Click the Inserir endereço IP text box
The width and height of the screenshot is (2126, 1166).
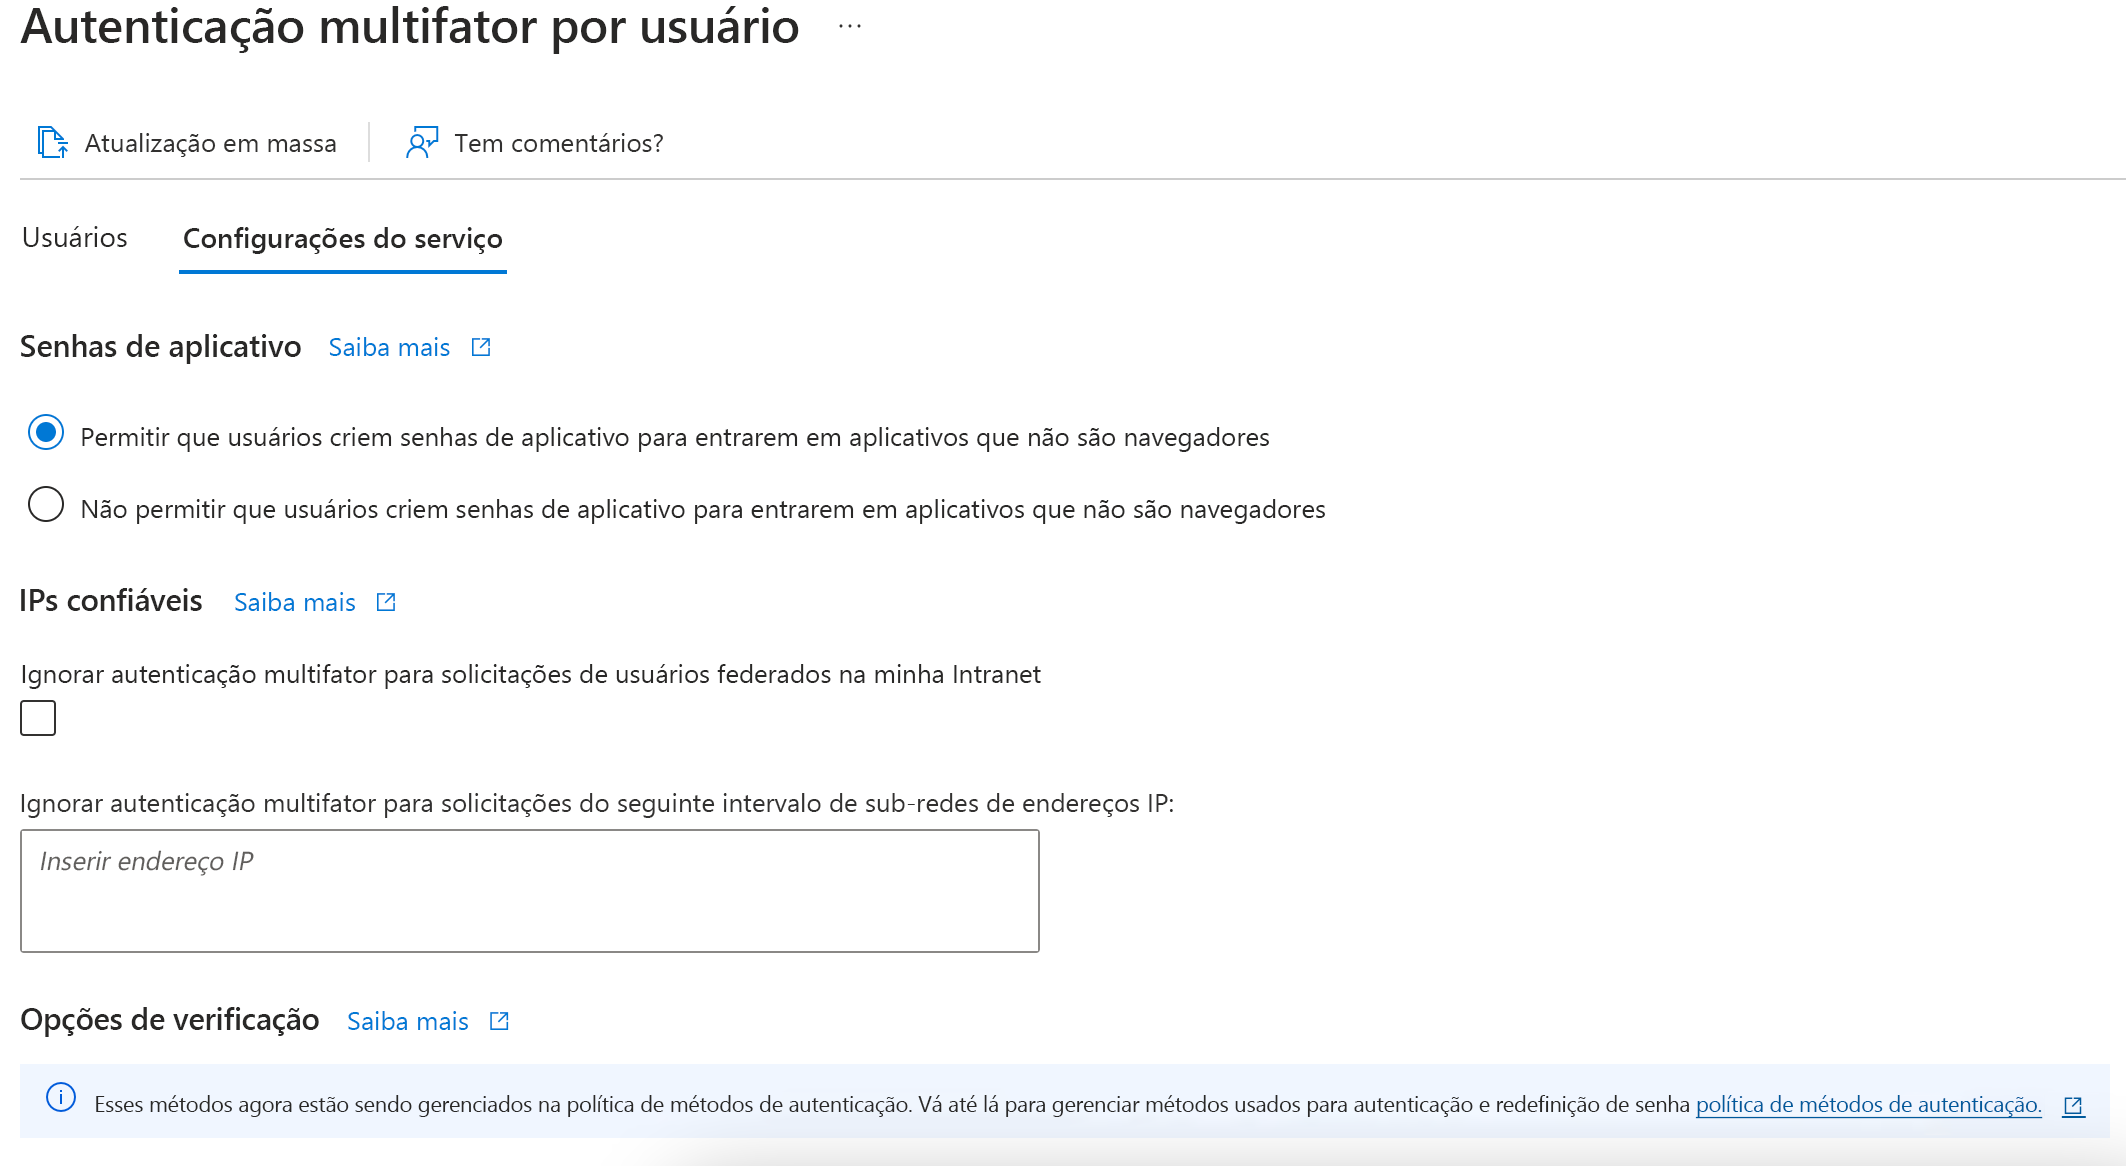coord(530,891)
